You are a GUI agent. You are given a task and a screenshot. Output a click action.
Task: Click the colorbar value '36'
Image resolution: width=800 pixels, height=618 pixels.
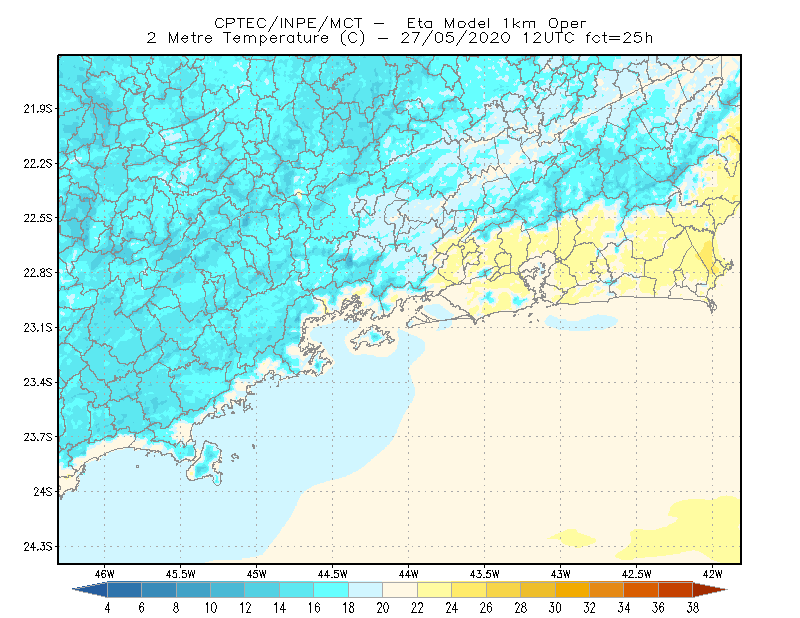click(659, 608)
